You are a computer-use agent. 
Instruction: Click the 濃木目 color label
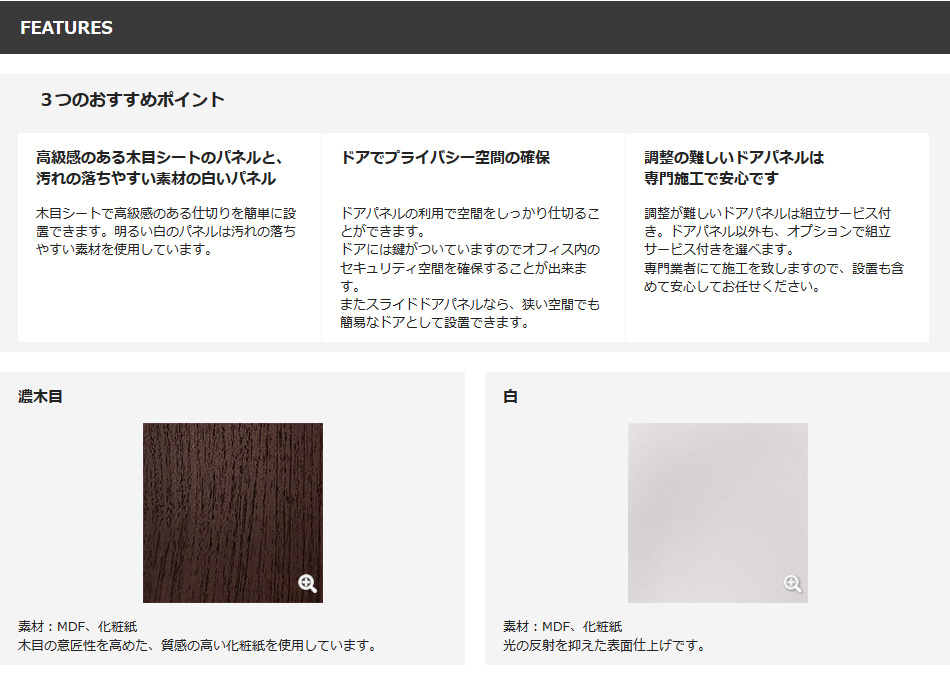click(x=40, y=396)
